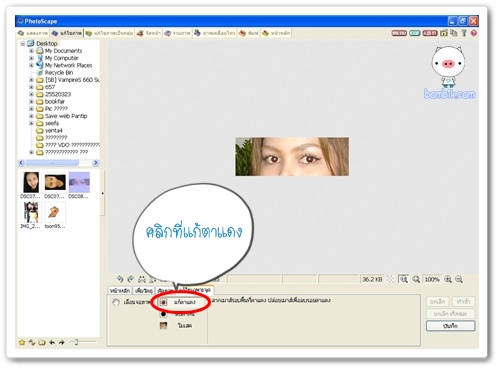Open the Print tab (seventh top tab)

click(x=249, y=33)
